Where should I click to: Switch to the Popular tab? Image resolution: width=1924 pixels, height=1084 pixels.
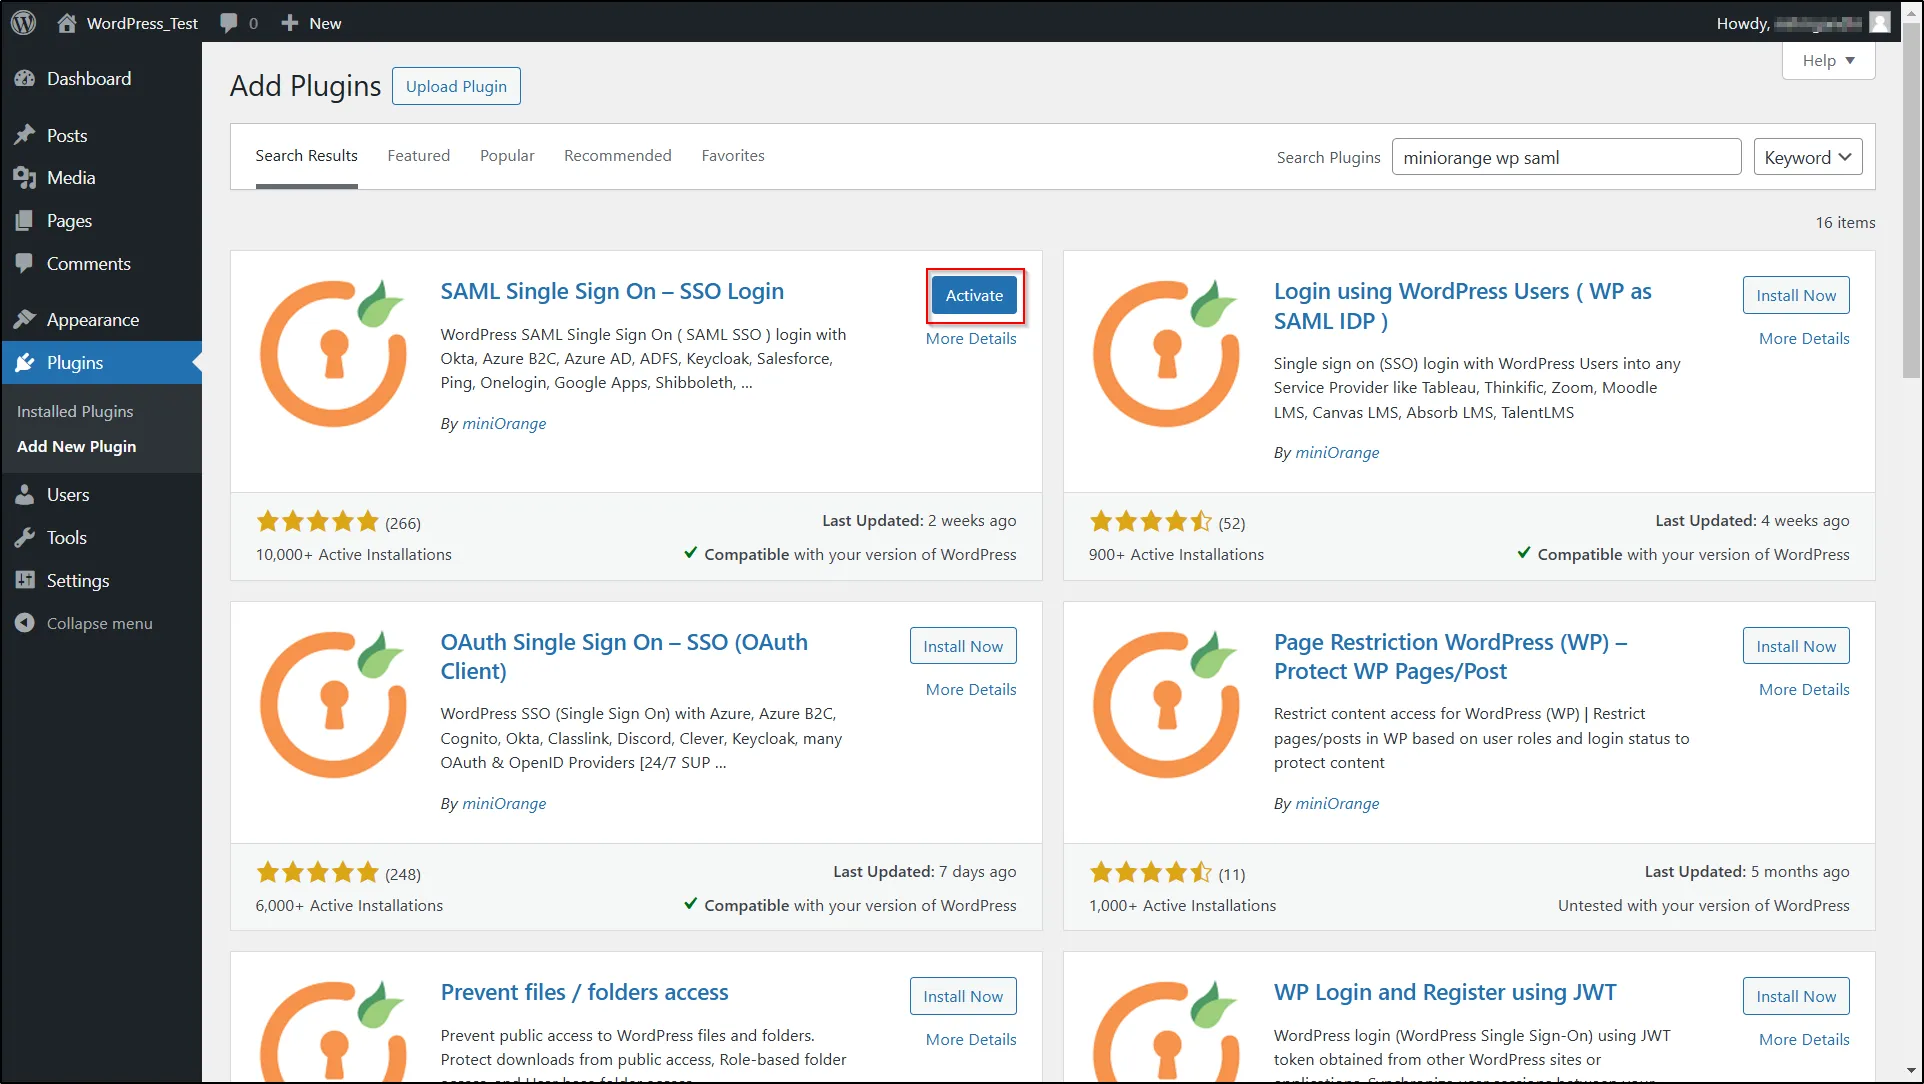click(507, 156)
